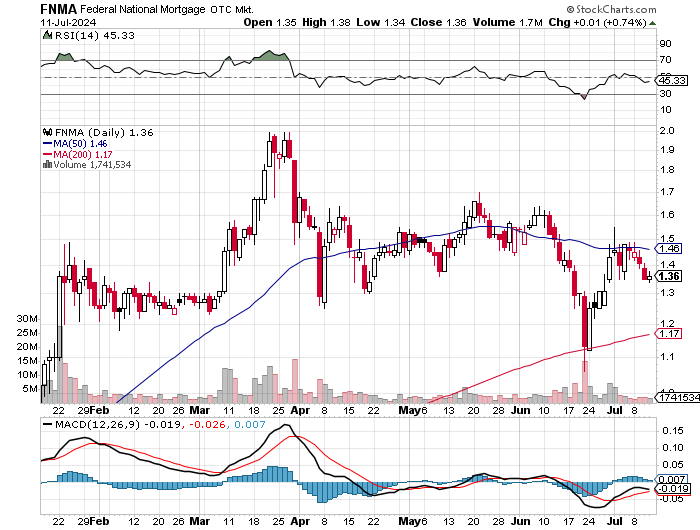The image size is (700, 530).
Task: Click the 'Federal National Mortgage' company name
Action: click(x=143, y=9)
